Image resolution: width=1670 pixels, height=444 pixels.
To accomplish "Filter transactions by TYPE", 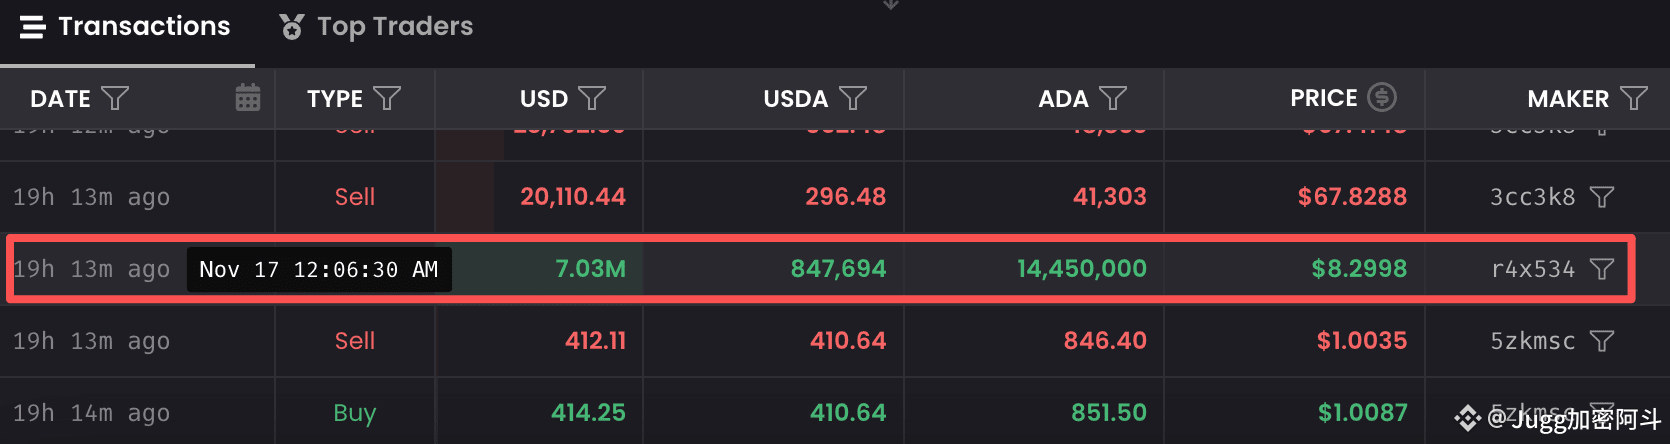I will 387,98.
